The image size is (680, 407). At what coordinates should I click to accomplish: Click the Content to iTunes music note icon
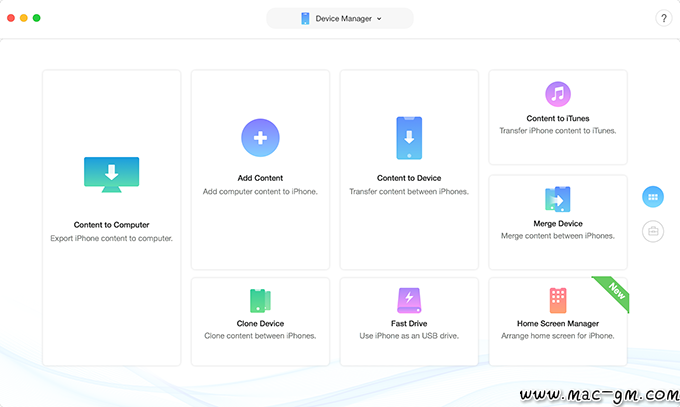click(558, 94)
